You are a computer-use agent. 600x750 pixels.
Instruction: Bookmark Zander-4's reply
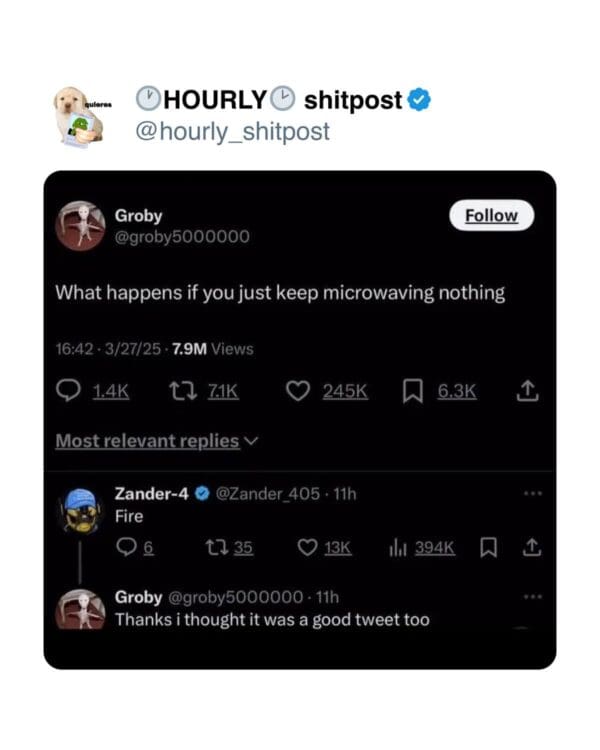(489, 547)
